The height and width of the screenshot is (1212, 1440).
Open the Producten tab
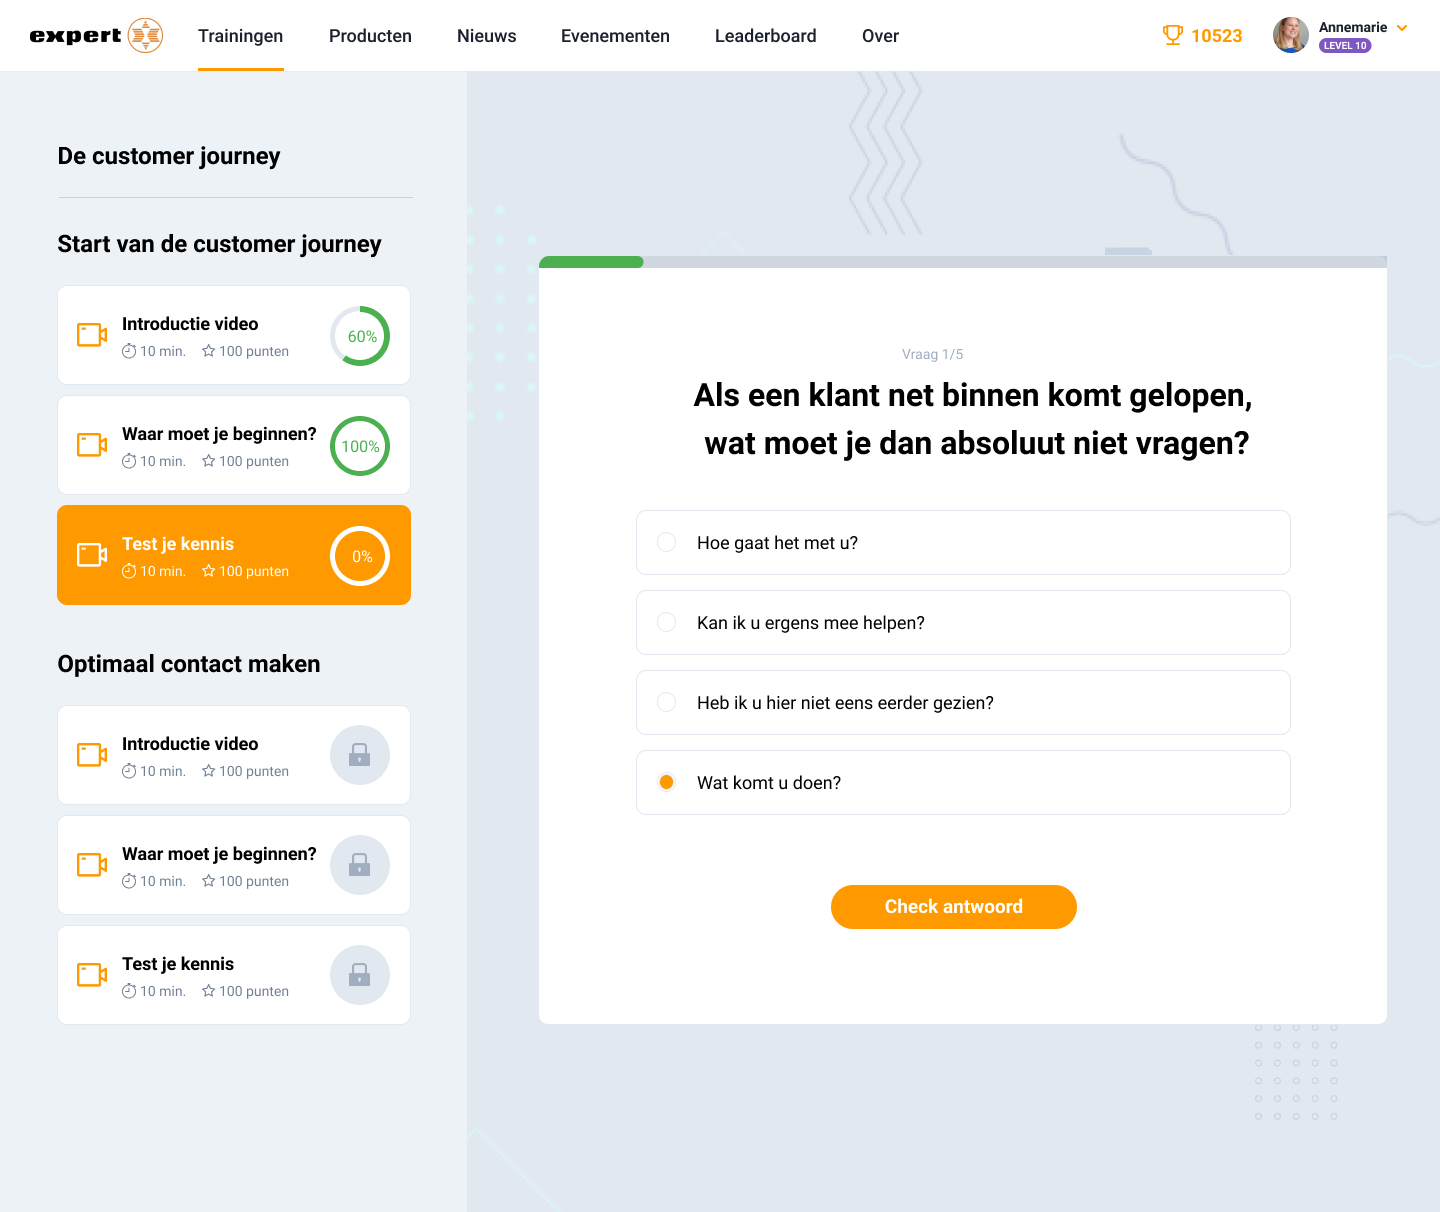[x=370, y=36]
